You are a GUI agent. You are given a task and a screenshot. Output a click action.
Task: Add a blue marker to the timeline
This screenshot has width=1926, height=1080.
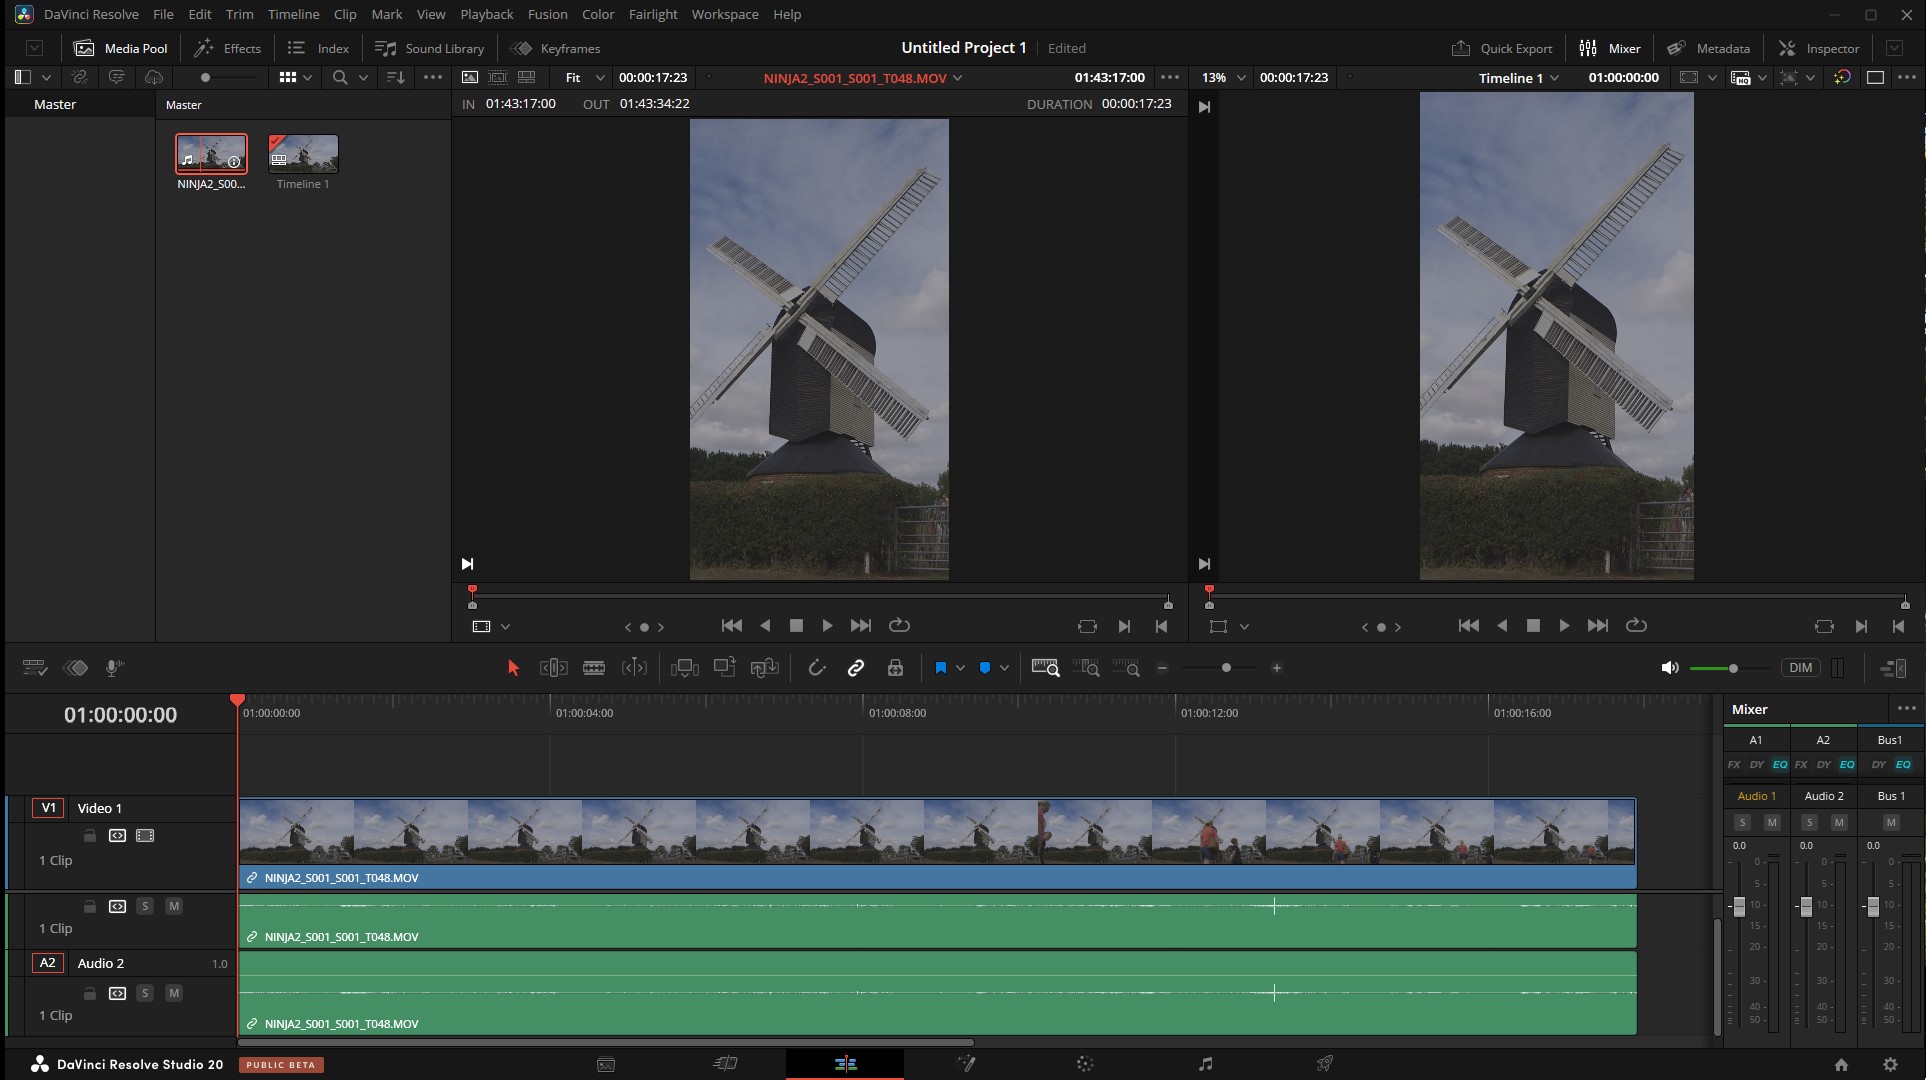[985, 668]
